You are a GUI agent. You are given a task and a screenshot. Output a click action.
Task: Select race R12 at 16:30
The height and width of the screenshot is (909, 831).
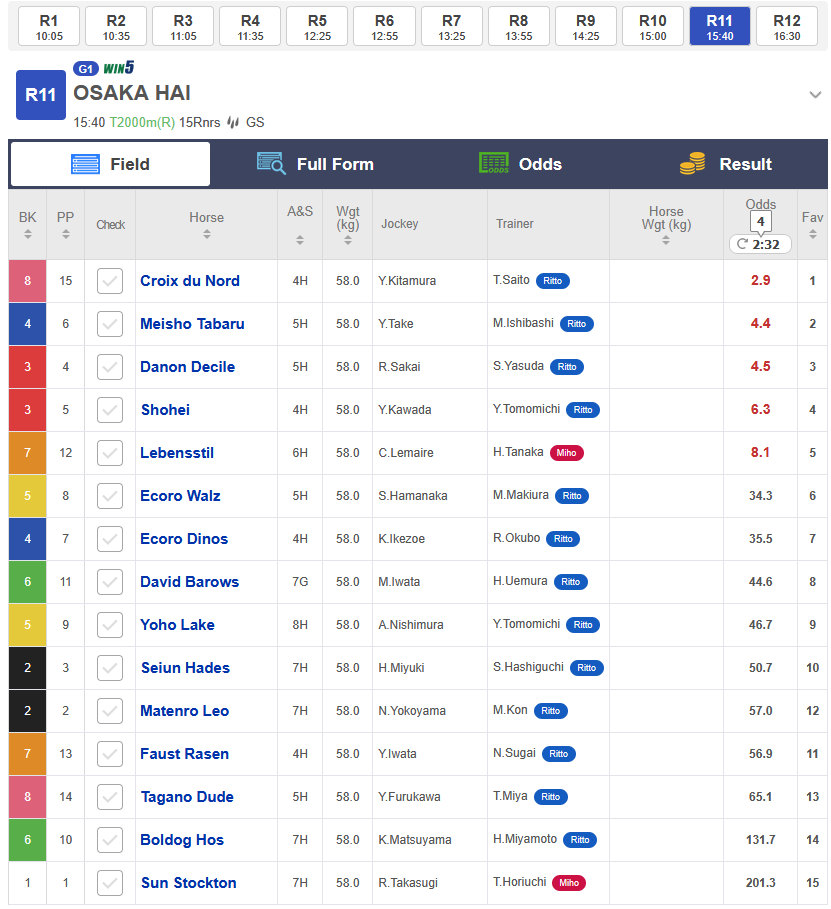[x=786, y=27]
